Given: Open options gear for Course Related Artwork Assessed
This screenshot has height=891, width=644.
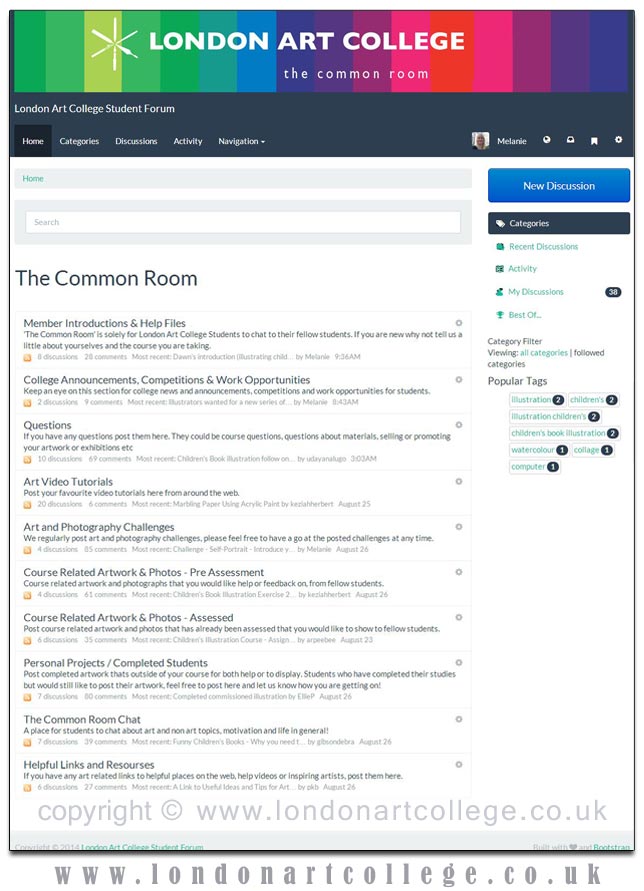Looking at the screenshot, I should 459,617.
